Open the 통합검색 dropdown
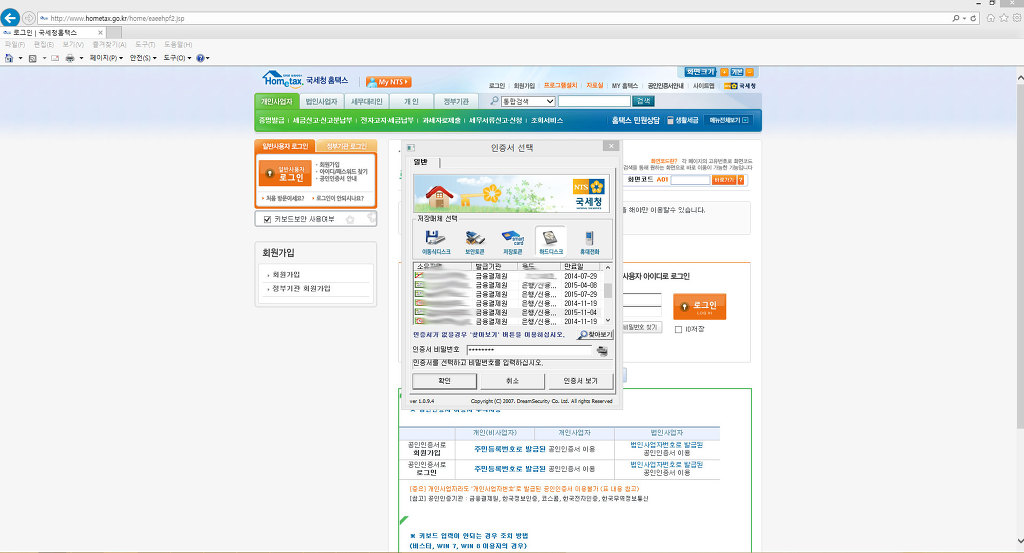This screenshot has height=553, width=1024. tap(528, 101)
